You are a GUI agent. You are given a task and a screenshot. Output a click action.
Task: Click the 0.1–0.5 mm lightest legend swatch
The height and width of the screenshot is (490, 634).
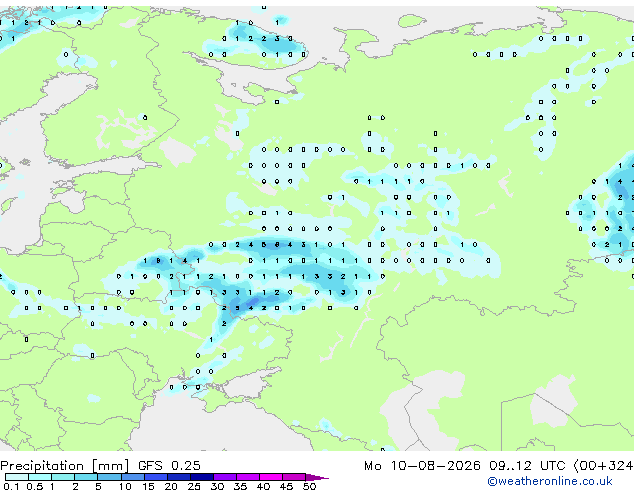(17, 477)
